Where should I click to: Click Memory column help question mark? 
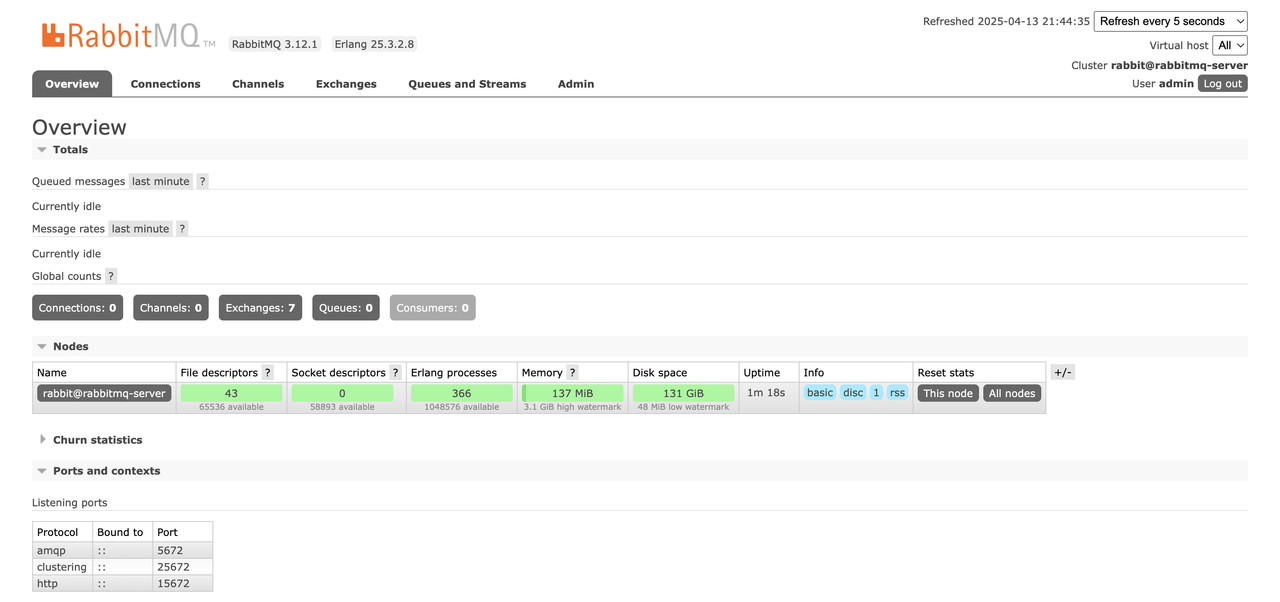pos(572,373)
